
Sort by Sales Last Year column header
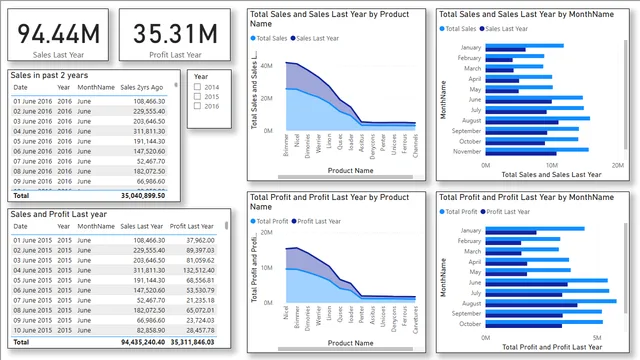coord(142,226)
